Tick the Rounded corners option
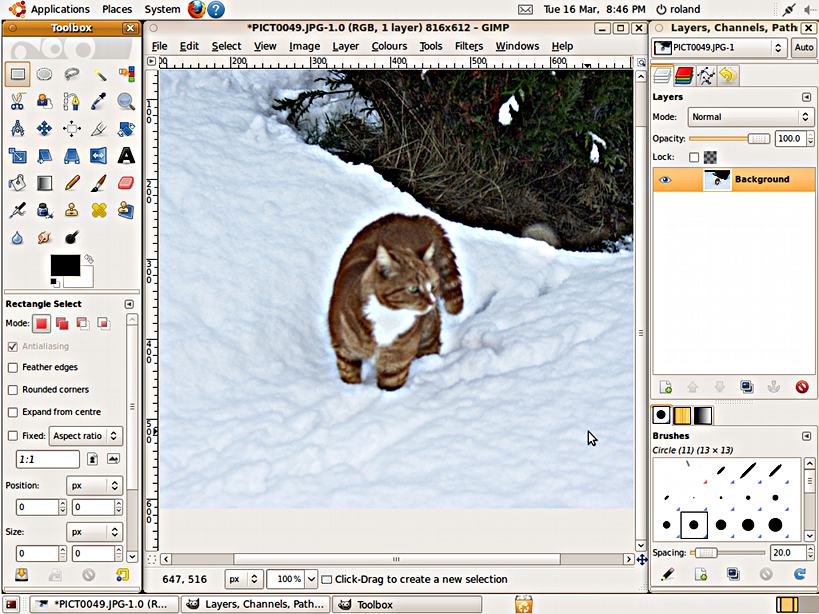The width and height of the screenshot is (819, 614). tap(13, 390)
